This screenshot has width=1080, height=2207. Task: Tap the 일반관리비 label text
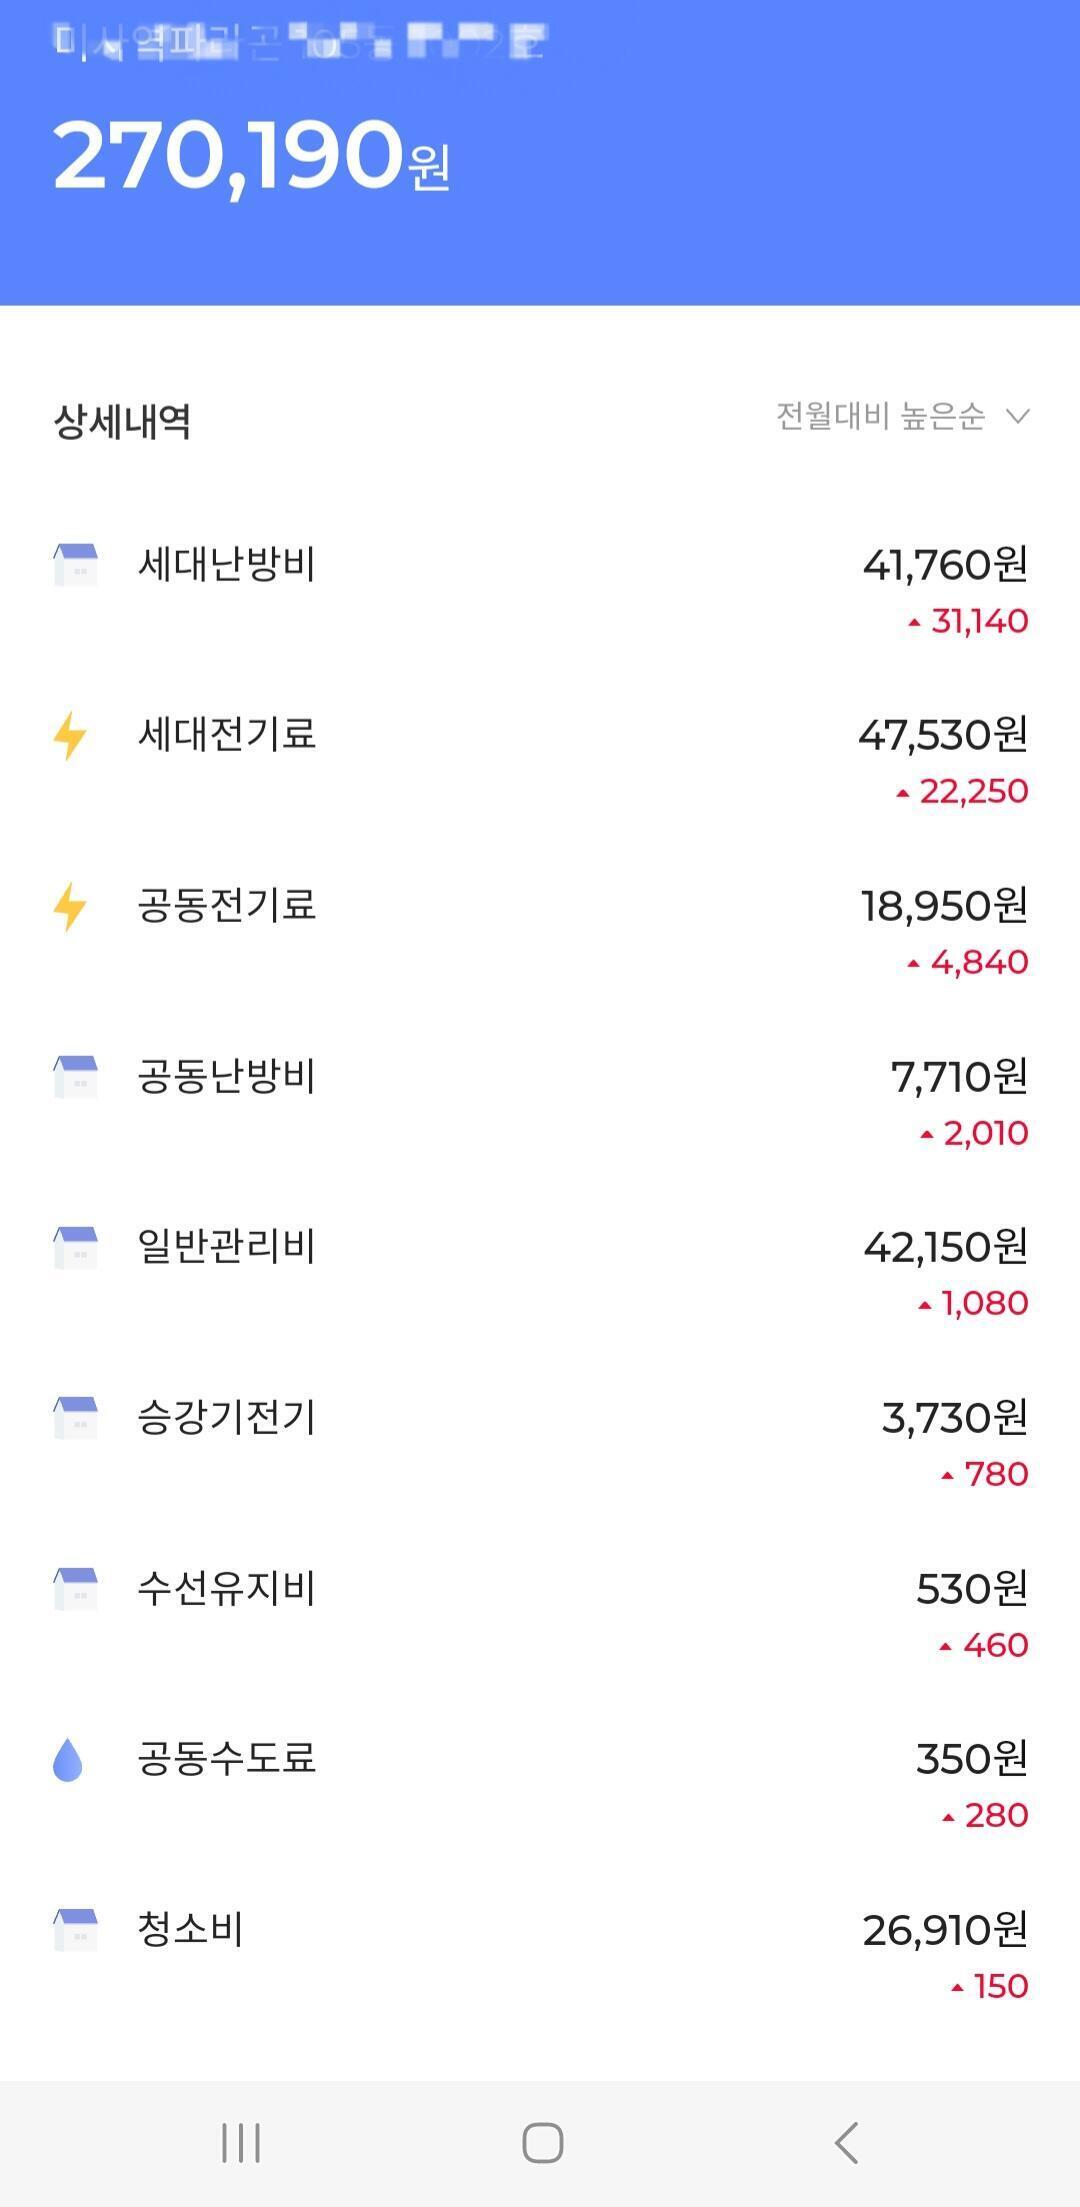click(226, 1247)
